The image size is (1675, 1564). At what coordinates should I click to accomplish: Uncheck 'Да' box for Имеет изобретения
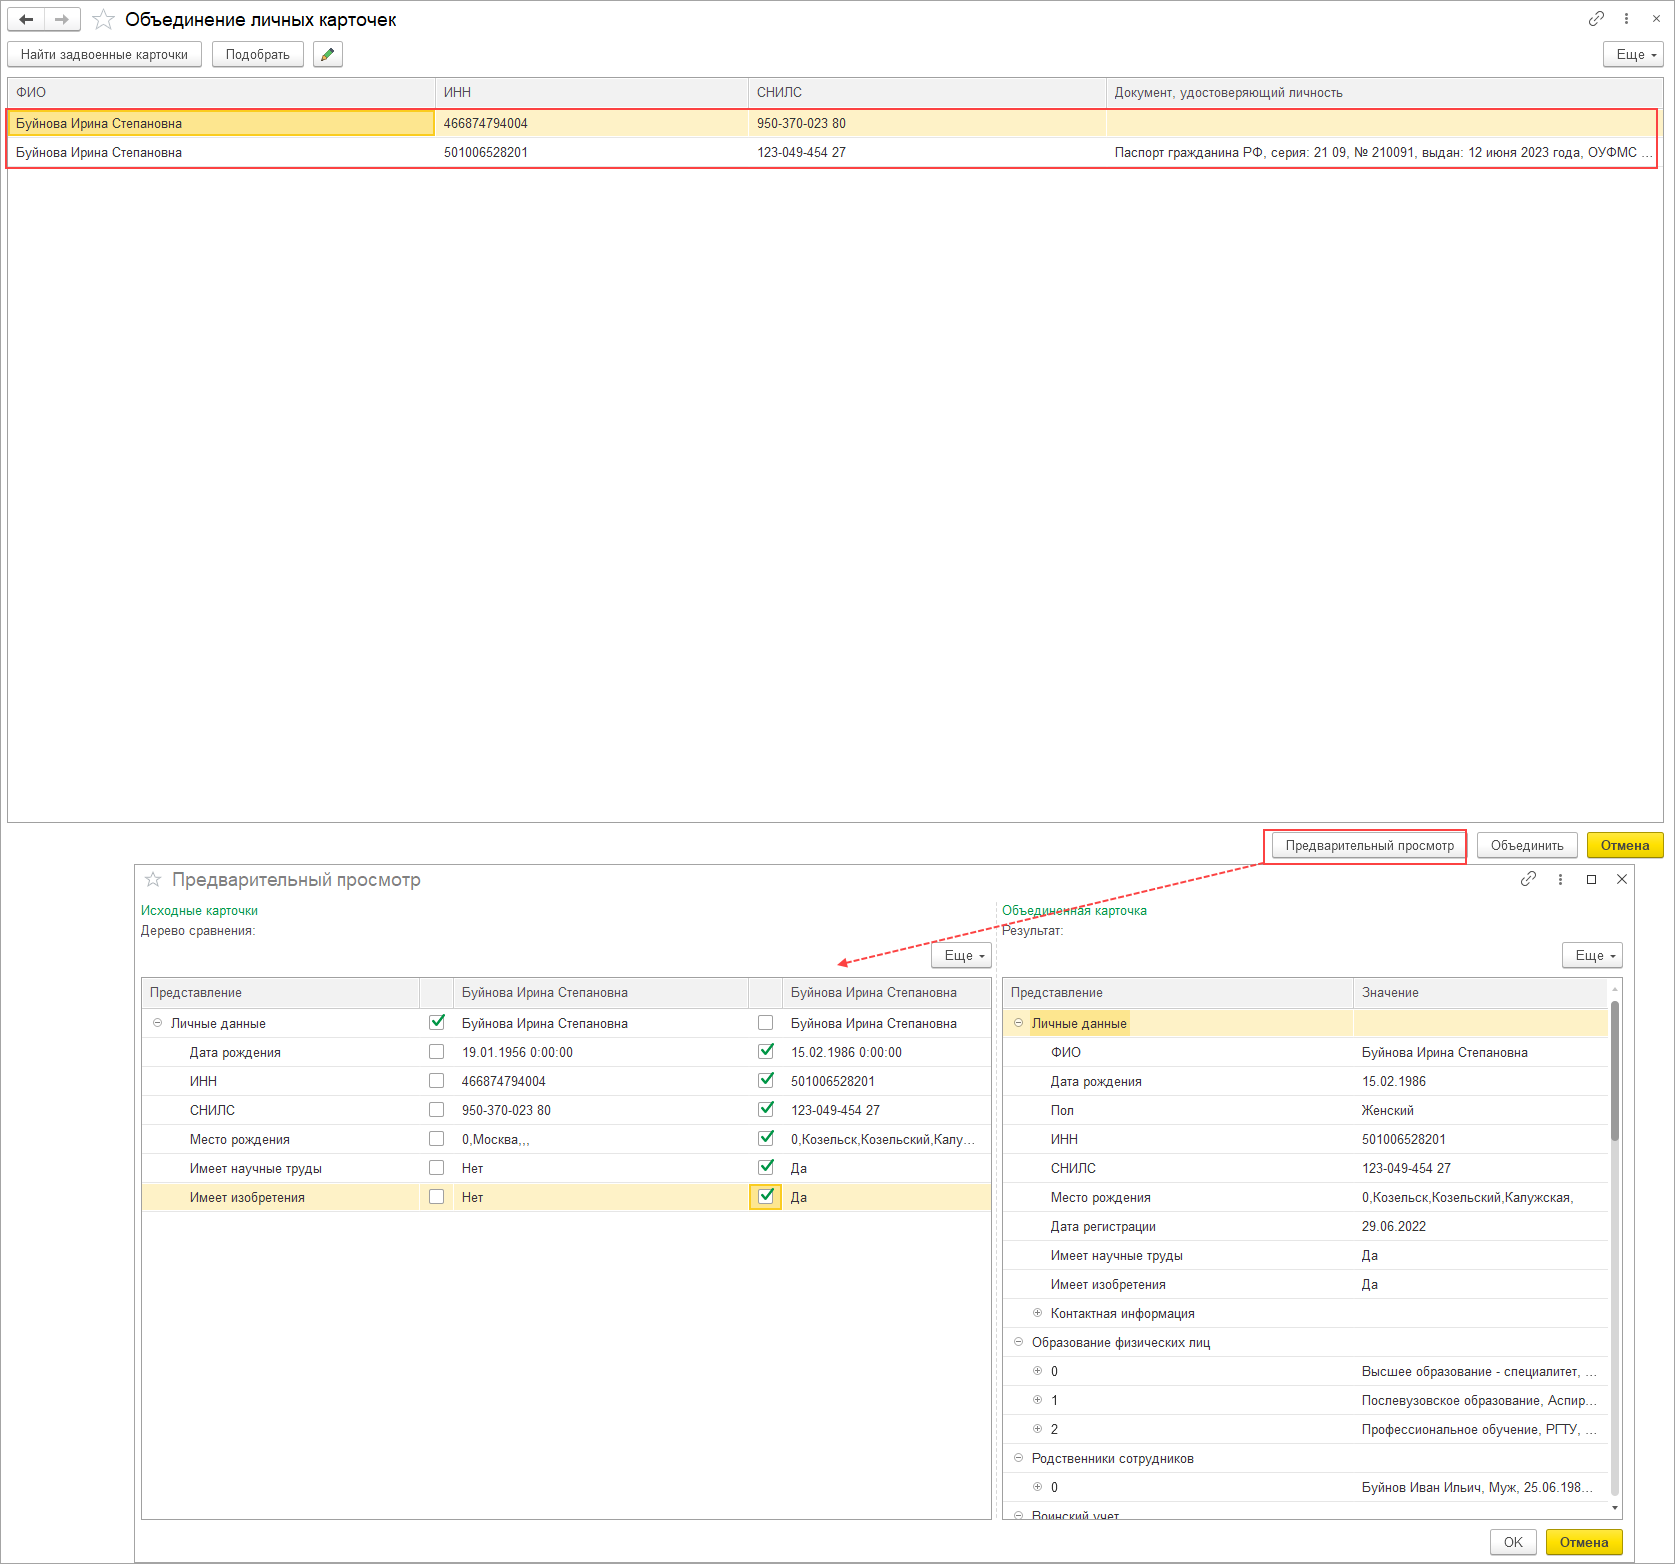pyautogui.click(x=765, y=1196)
